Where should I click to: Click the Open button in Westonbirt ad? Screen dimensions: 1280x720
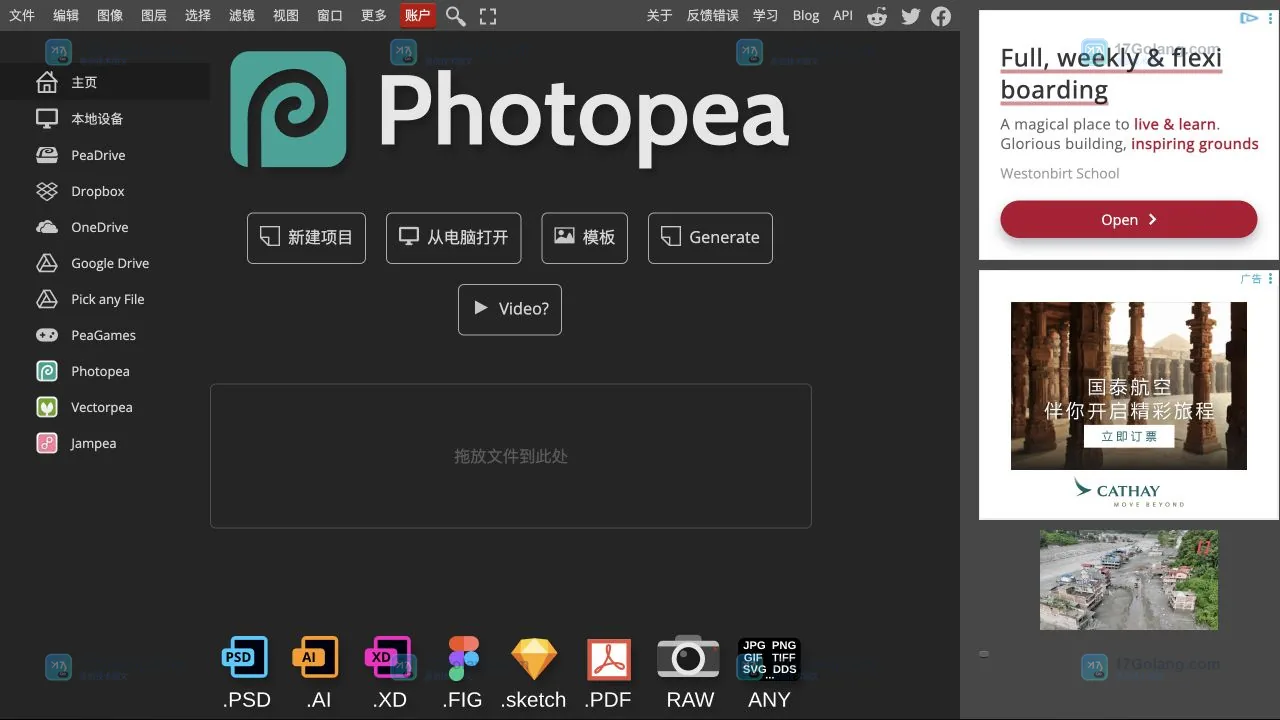pyautogui.click(x=1128, y=220)
